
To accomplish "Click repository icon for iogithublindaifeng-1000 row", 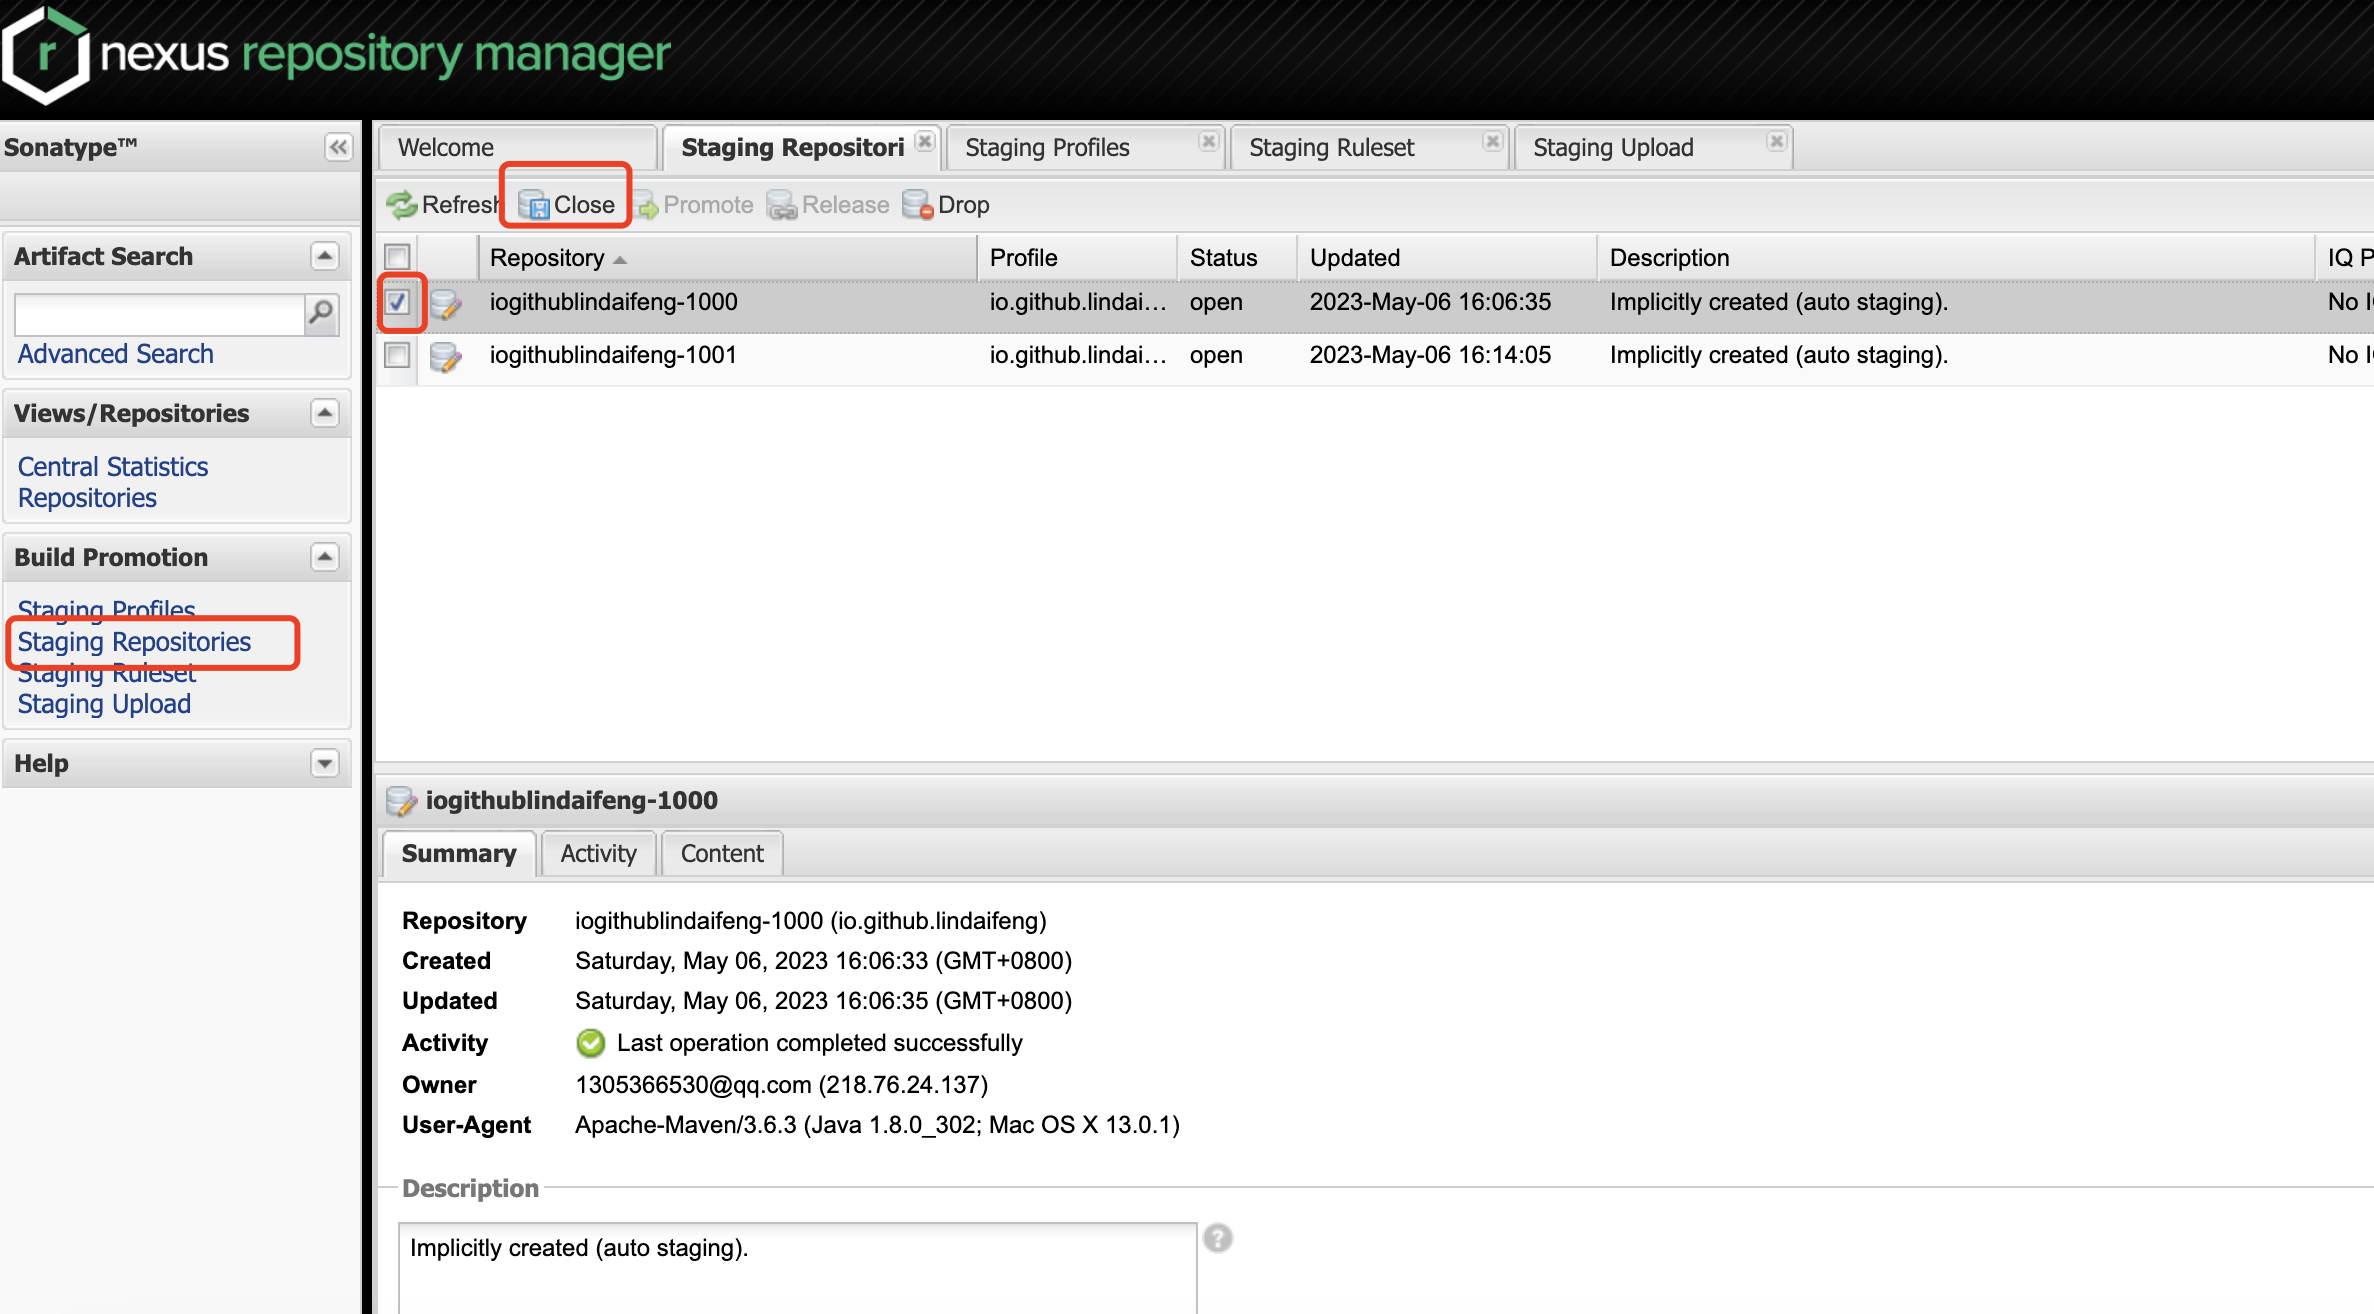I will tap(445, 303).
